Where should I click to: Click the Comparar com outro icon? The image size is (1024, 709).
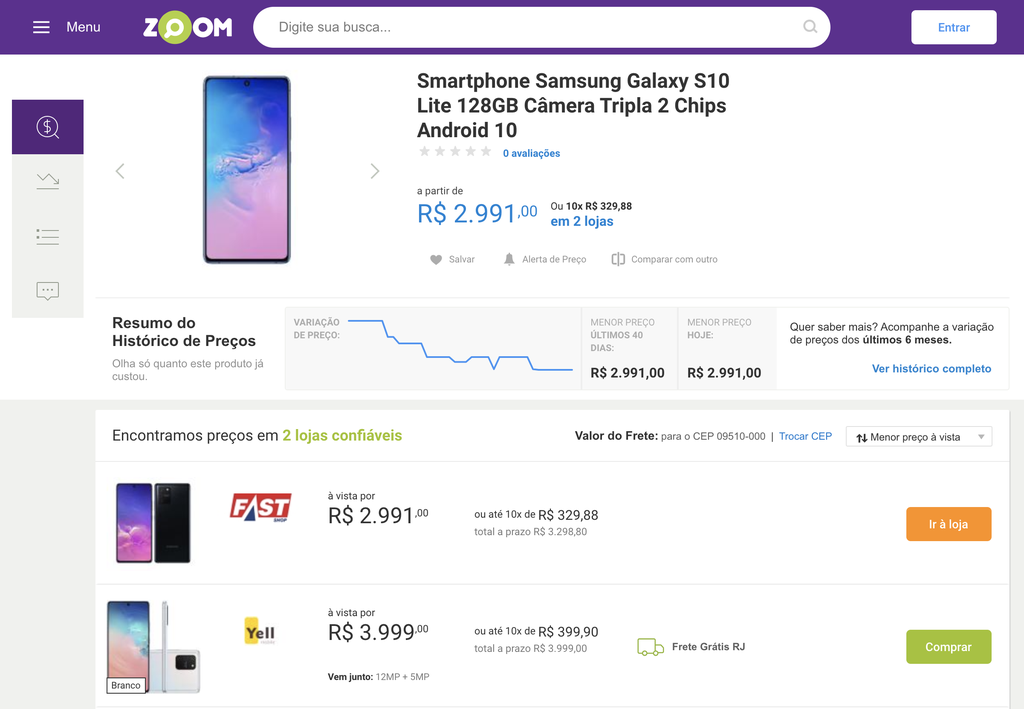pos(618,259)
